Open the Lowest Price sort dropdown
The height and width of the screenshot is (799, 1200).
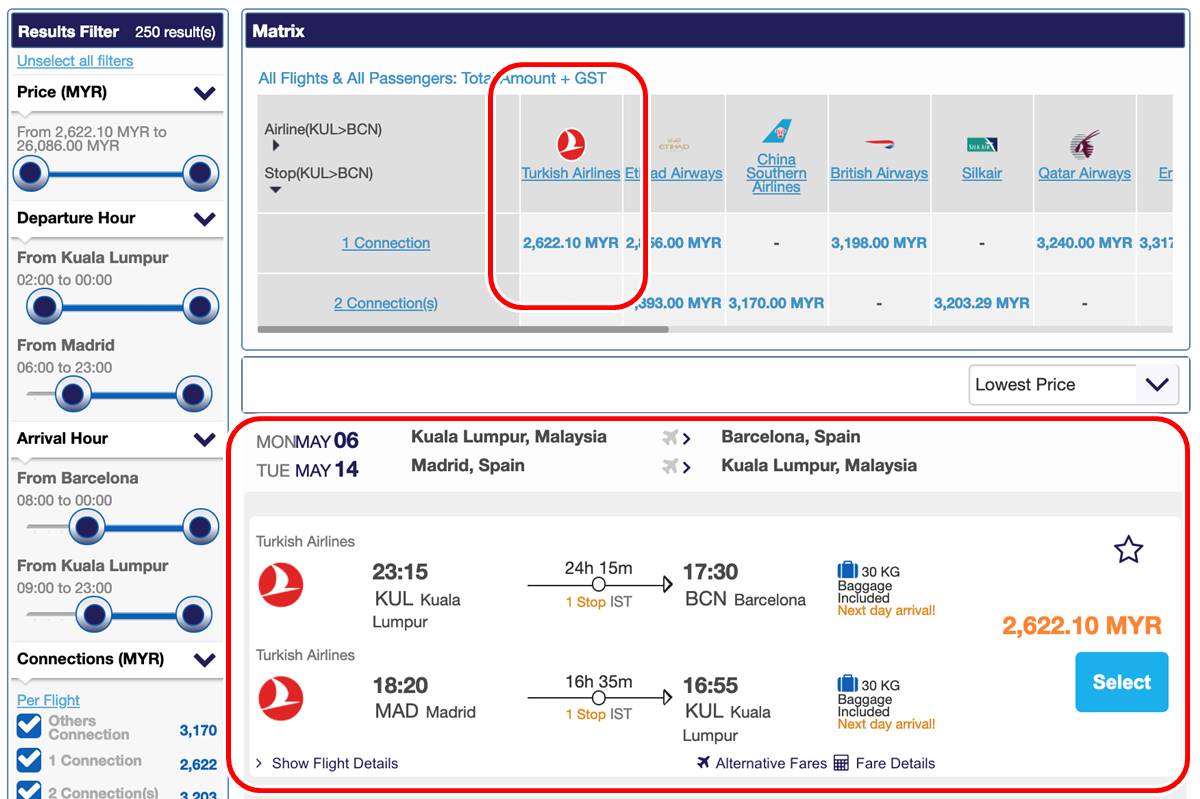coord(1073,385)
